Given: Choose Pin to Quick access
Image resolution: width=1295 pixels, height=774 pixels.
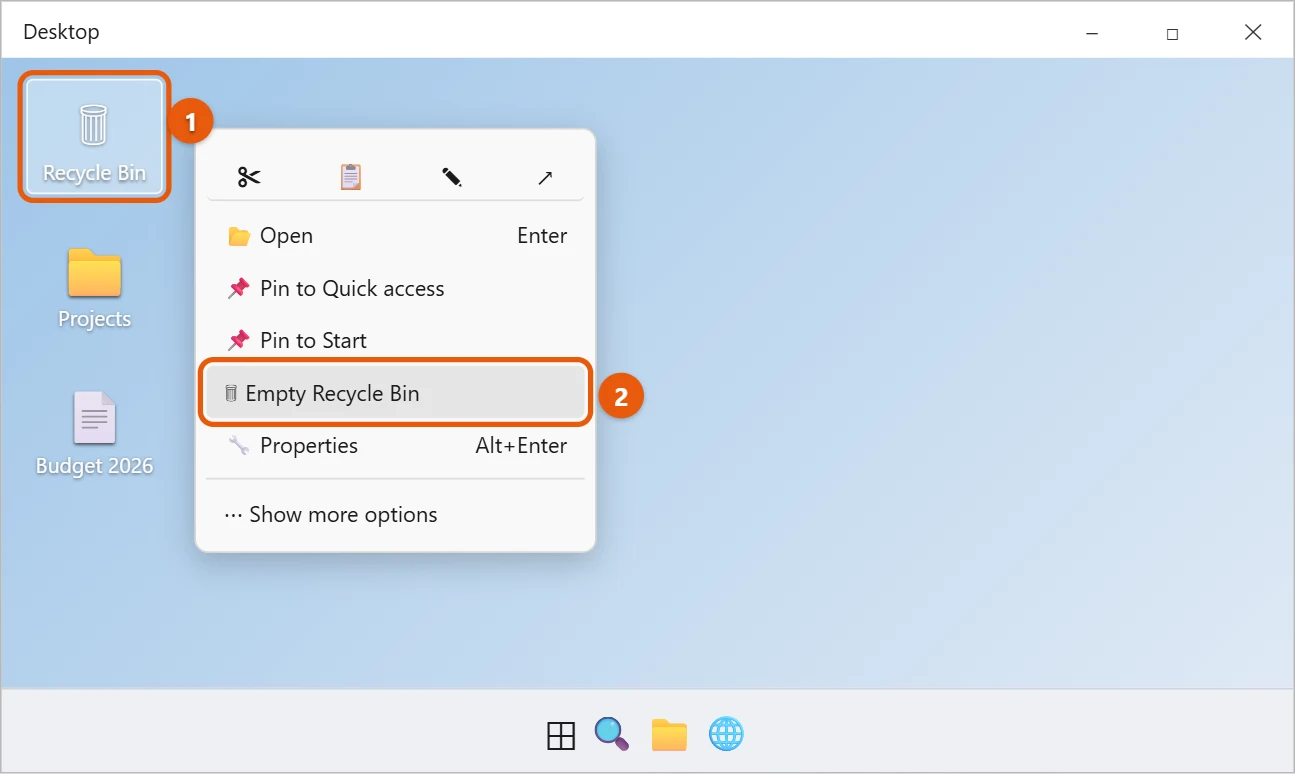Looking at the screenshot, I should 396,289.
